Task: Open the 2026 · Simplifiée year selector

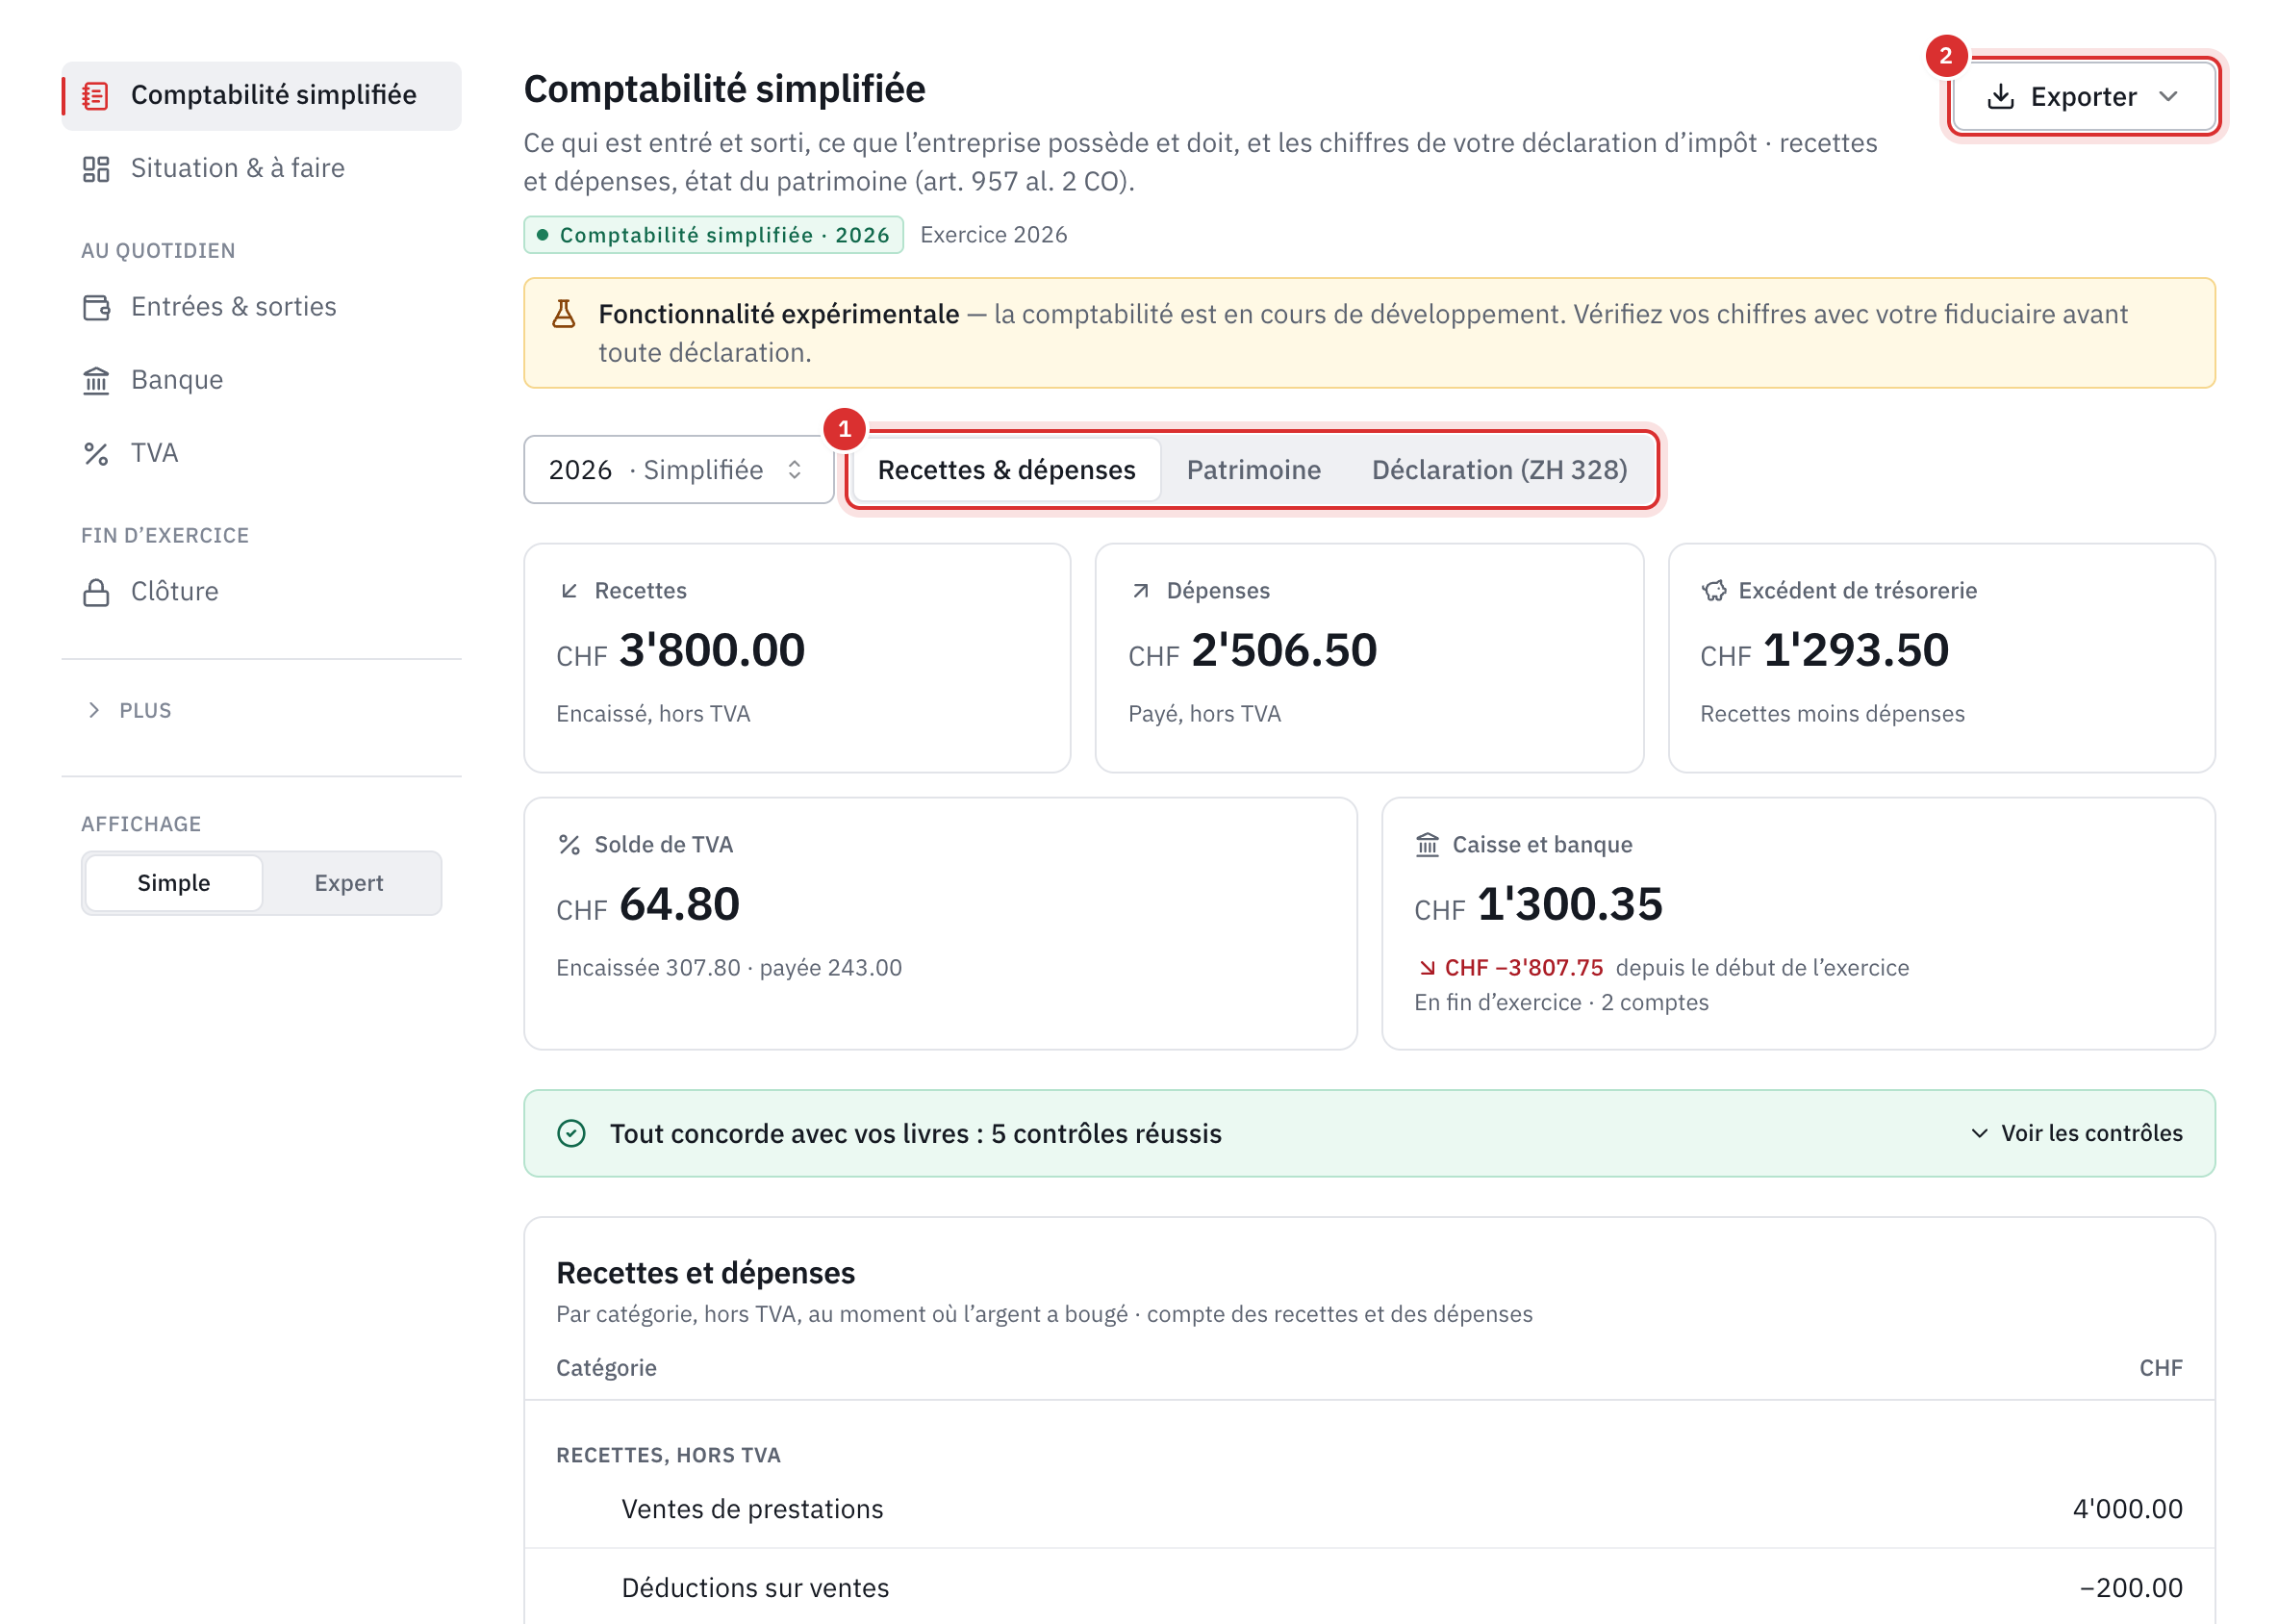Action: point(678,470)
